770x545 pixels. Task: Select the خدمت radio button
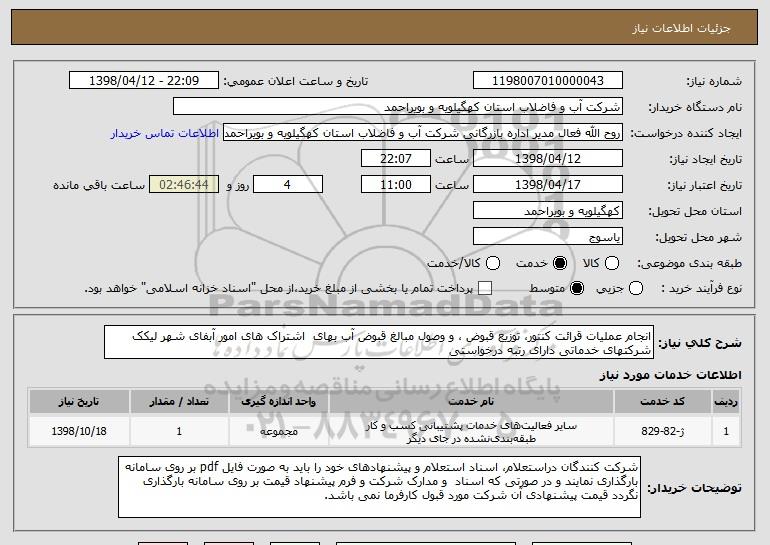tap(560, 263)
